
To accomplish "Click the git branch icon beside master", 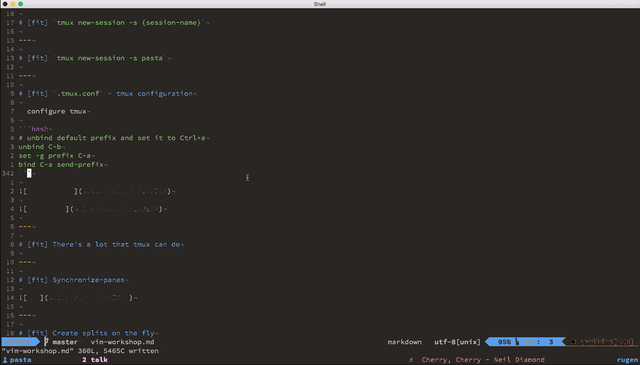I will pos(46,342).
